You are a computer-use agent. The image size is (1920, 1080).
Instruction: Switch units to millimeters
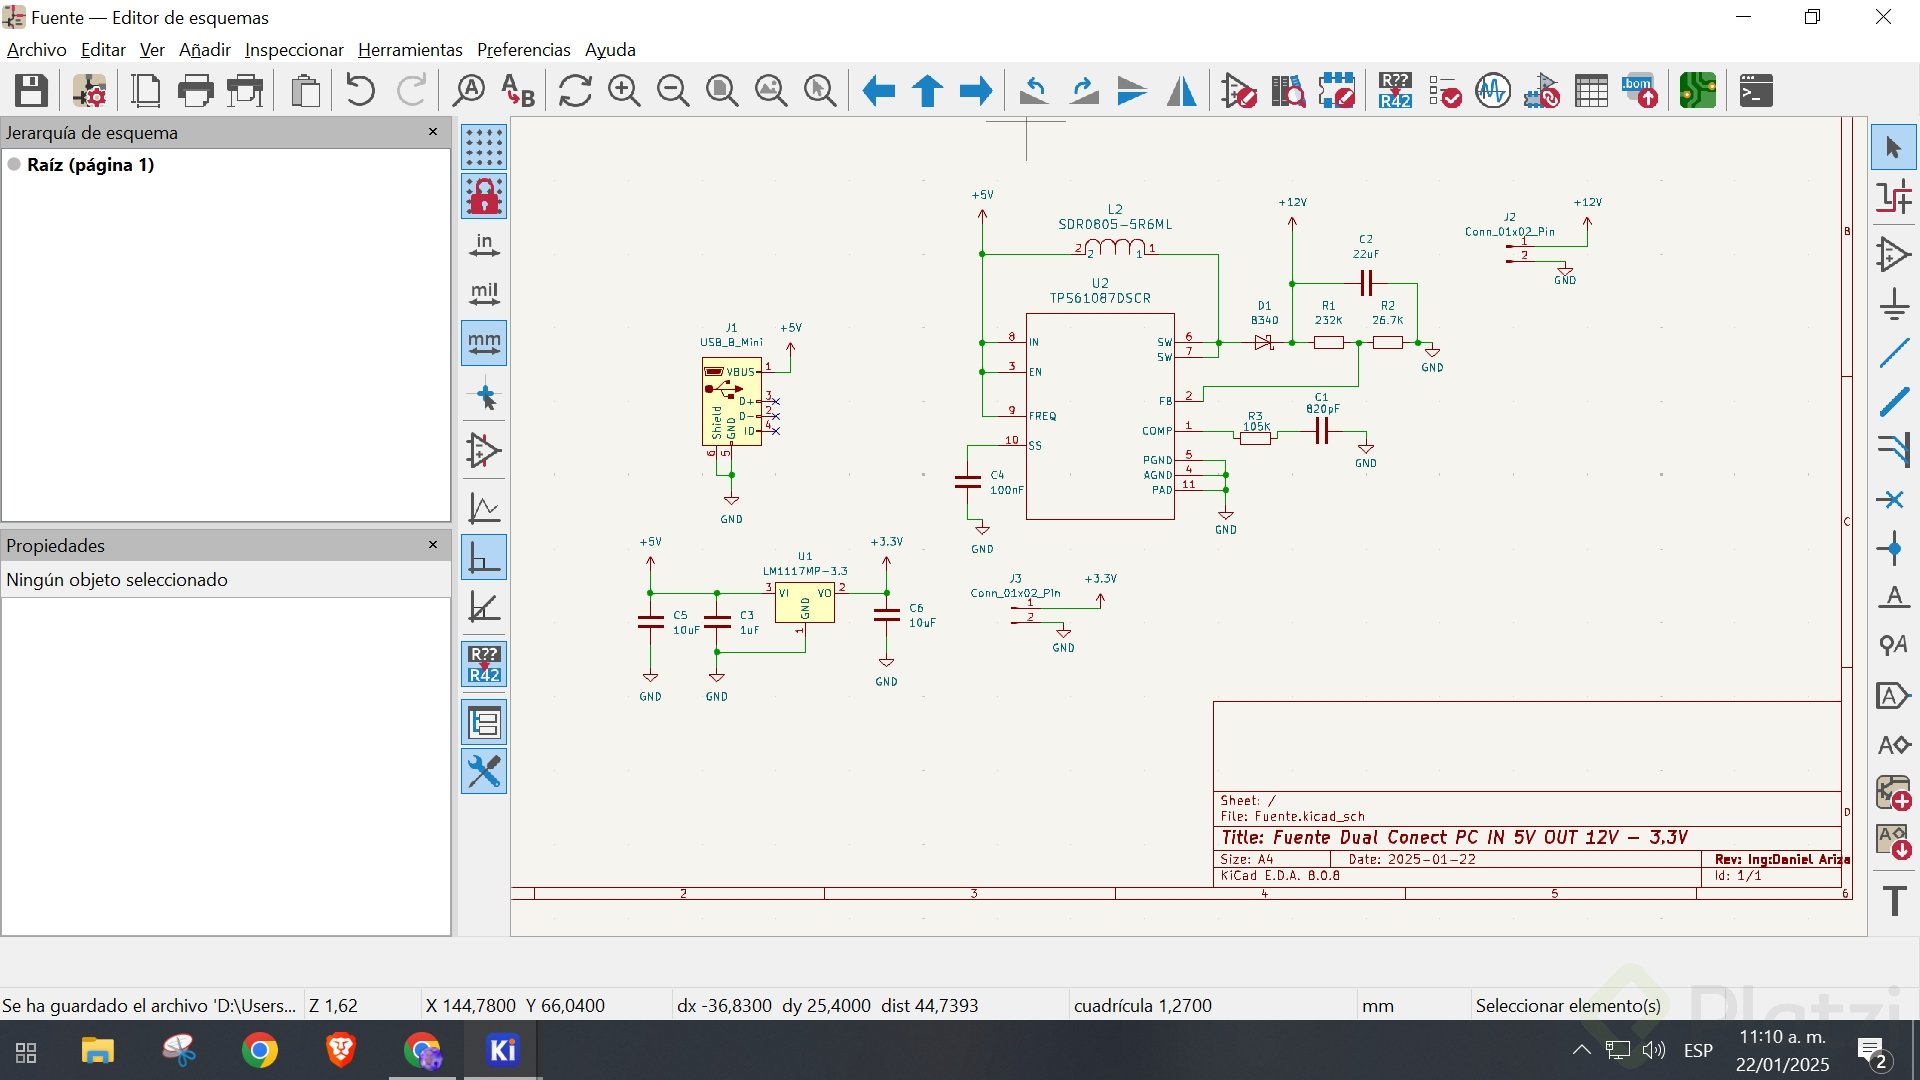click(484, 343)
